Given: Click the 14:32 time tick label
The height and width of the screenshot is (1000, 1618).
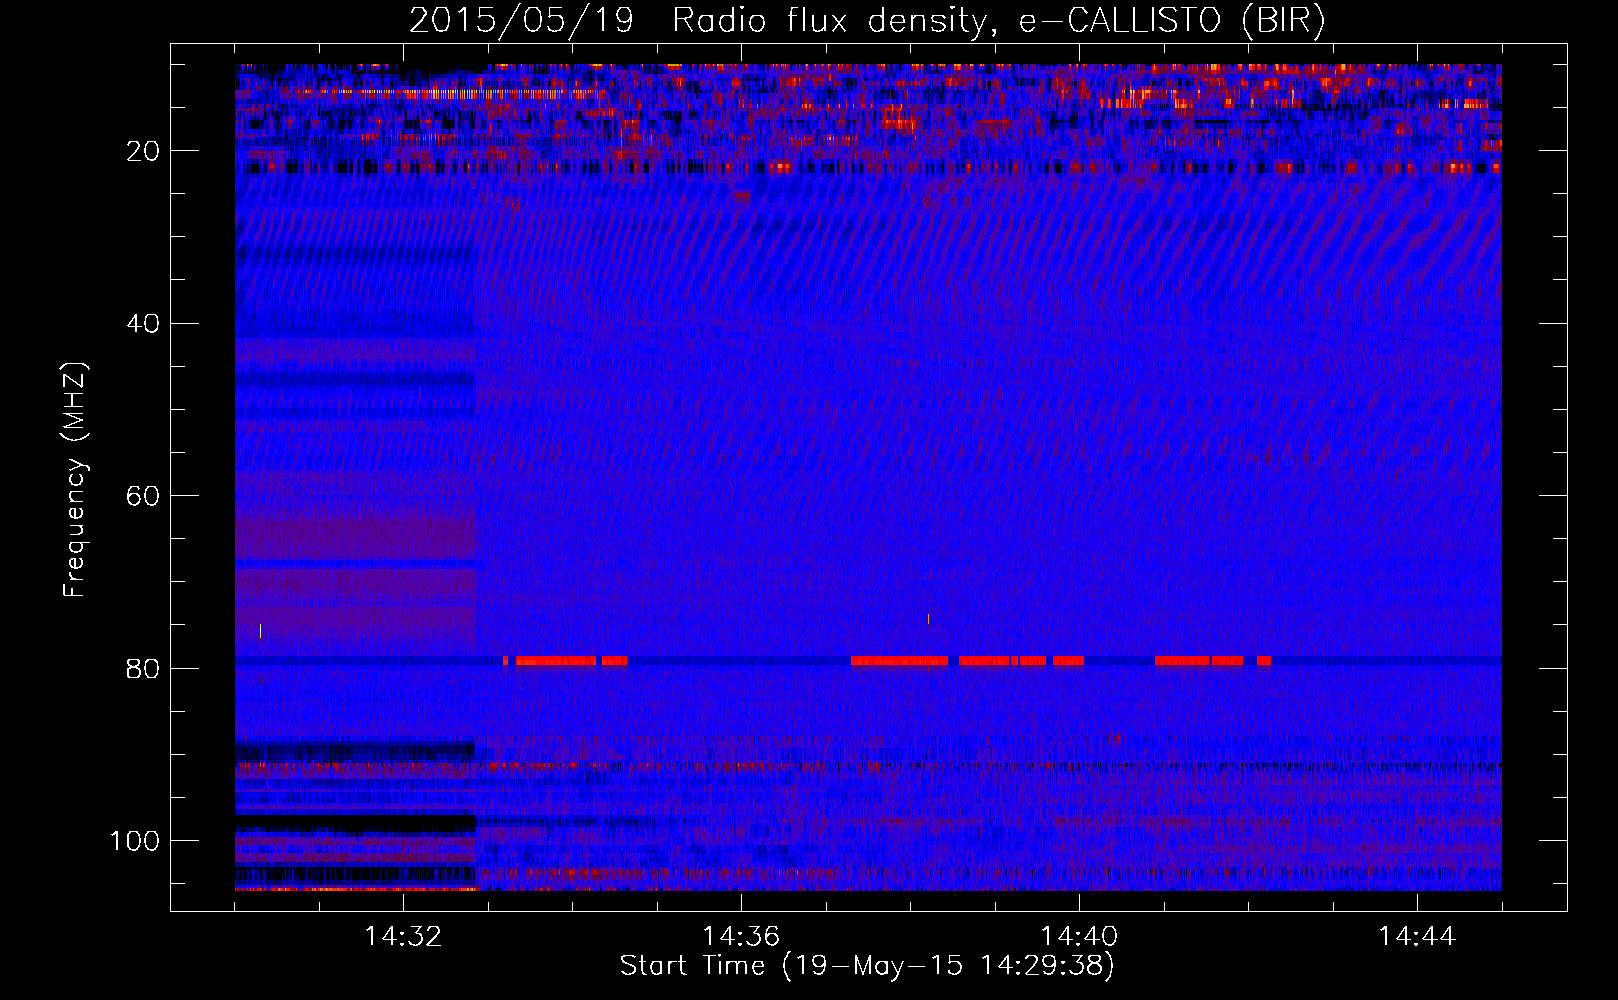Looking at the screenshot, I should click(403, 937).
